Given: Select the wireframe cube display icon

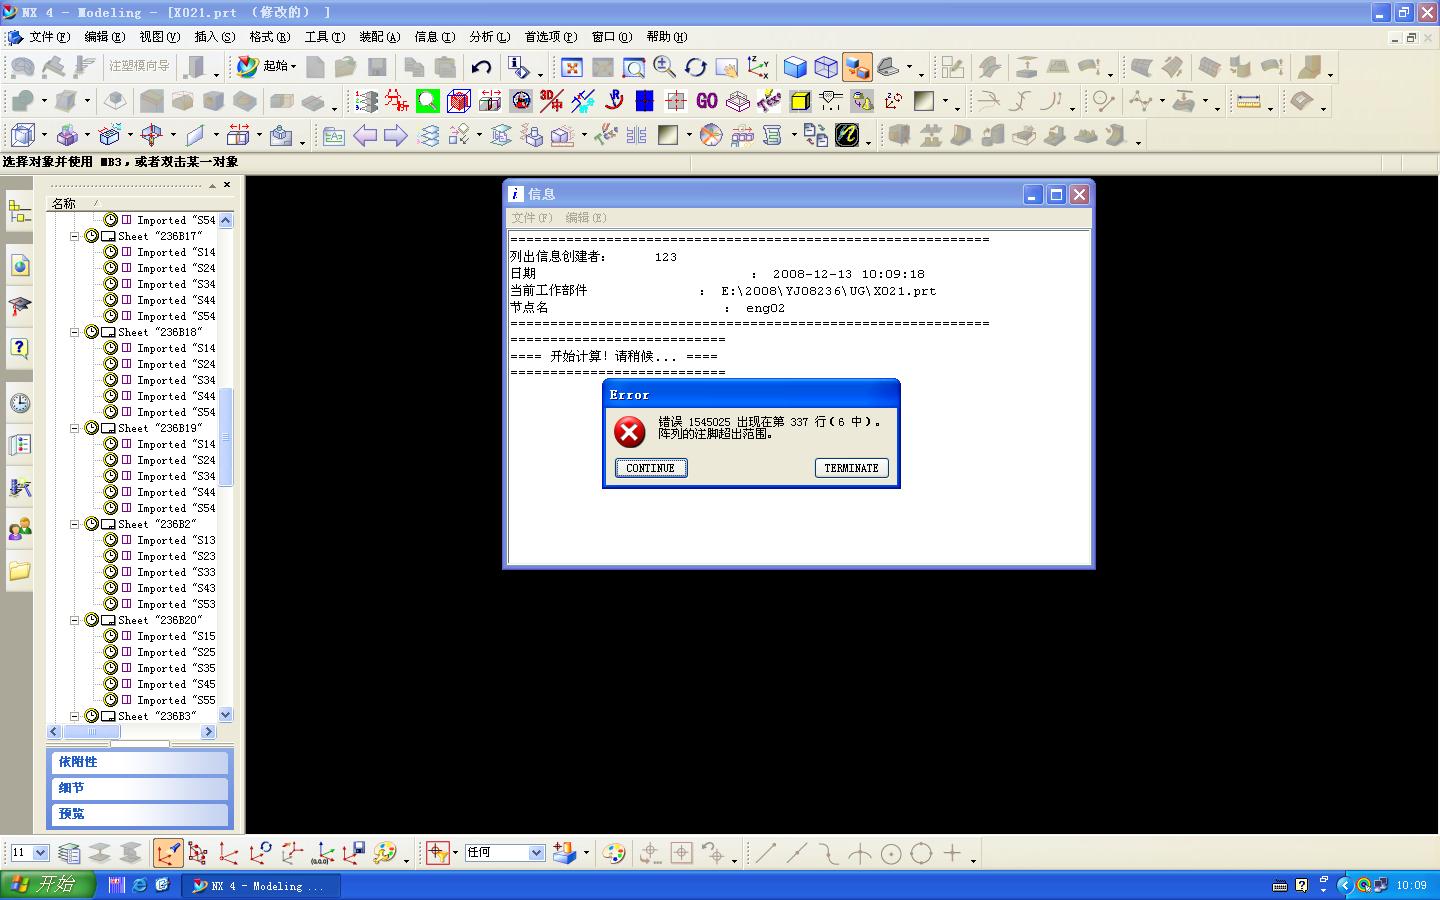Looking at the screenshot, I should pos(826,67).
